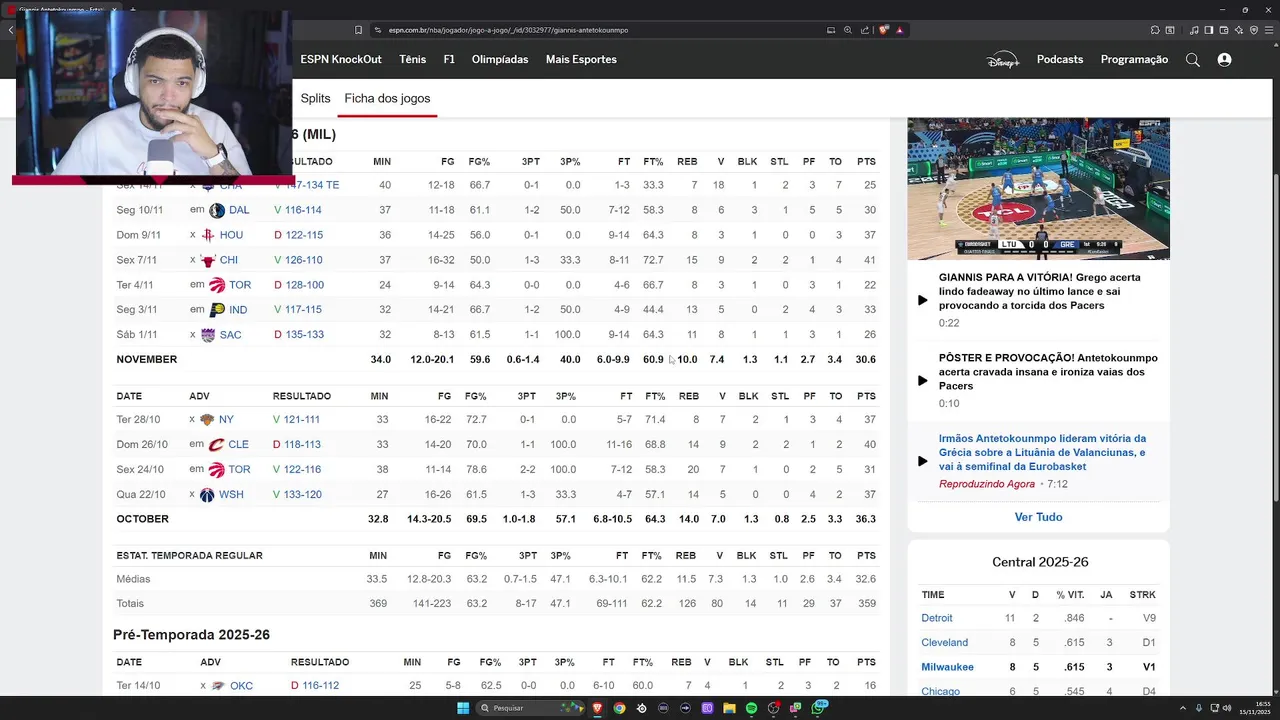The height and width of the screenshot is (720, 1280).
Task: Open the F1 menu item
Action: point(449,60)
